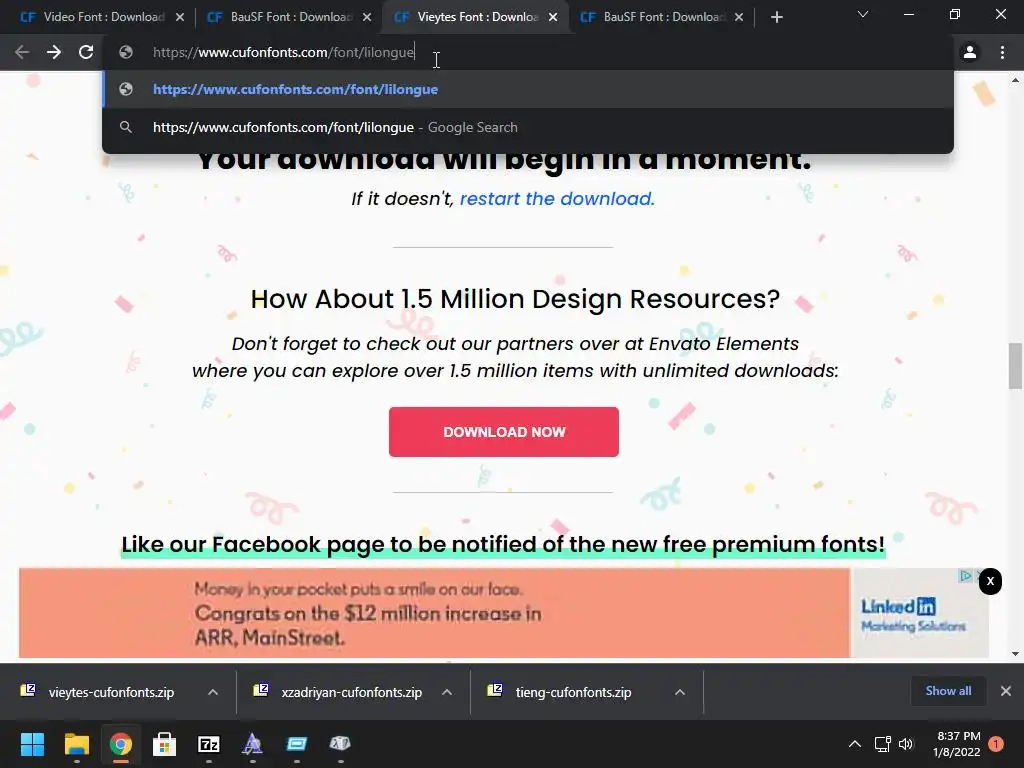The height and width of the screenshot is (768, 1024).
Task: Click the scrollbar up arrow
Action: tap(1015, 80)
